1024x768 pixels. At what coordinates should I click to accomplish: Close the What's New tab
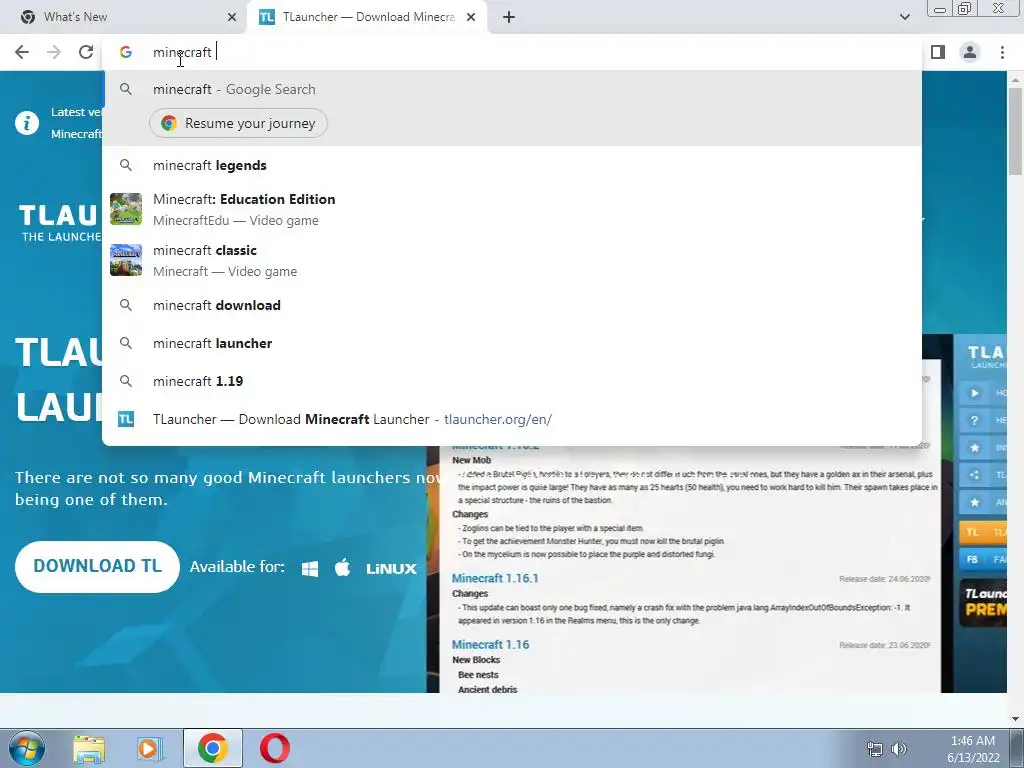coord(232,17)
